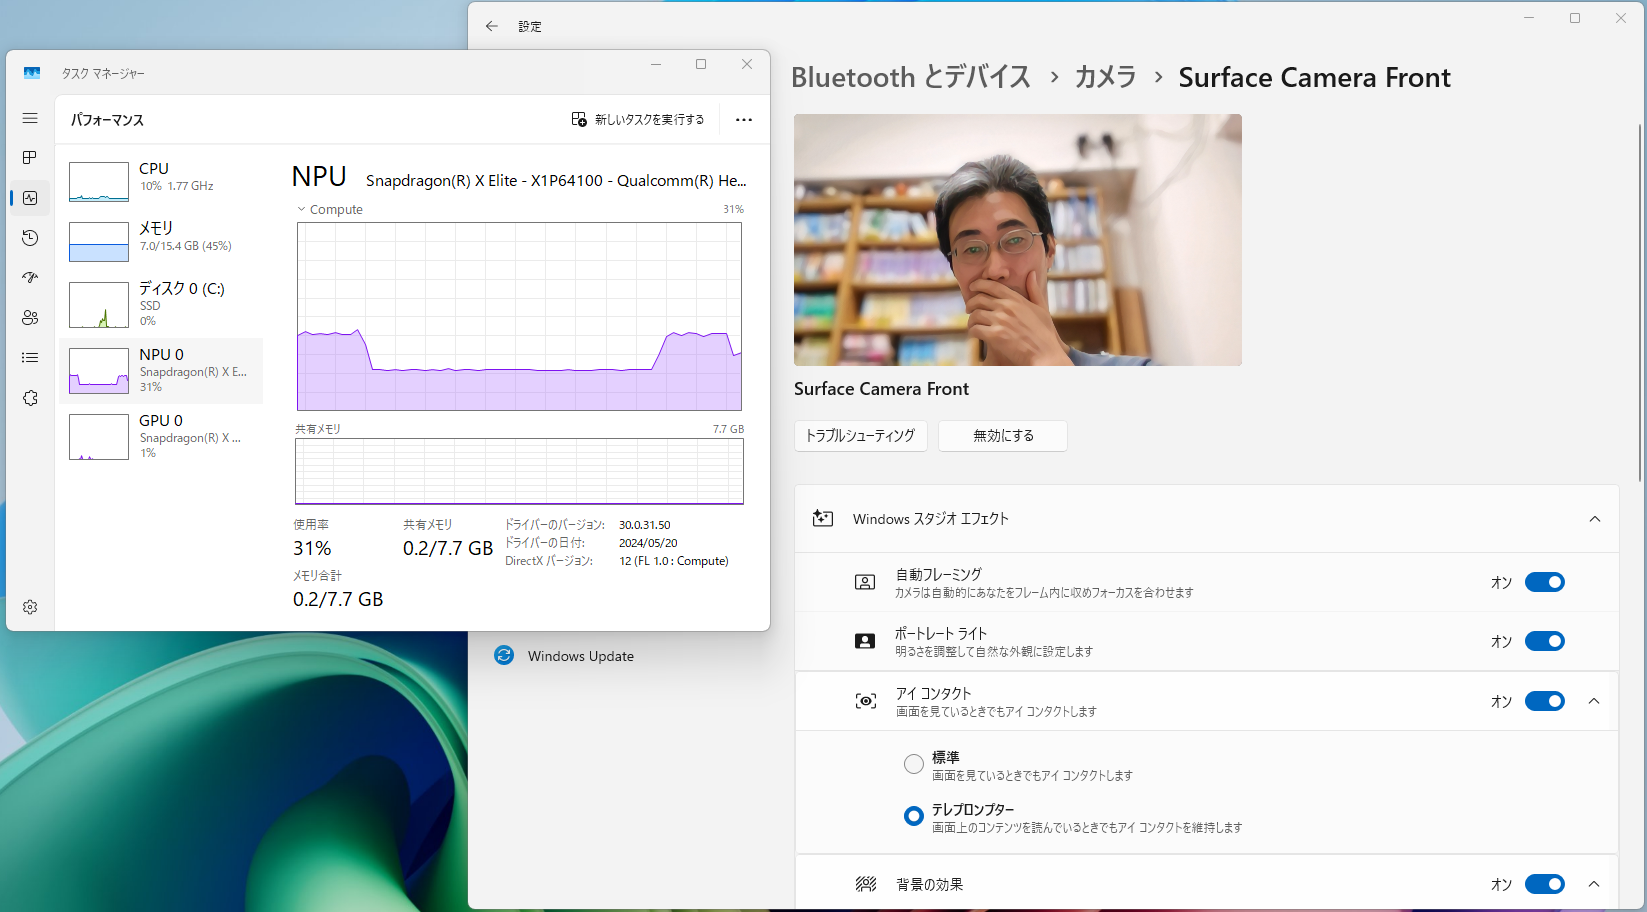Open Task Manager settings via the gear icon
This screenshot has width=1647, height=912.
[29, 606]
